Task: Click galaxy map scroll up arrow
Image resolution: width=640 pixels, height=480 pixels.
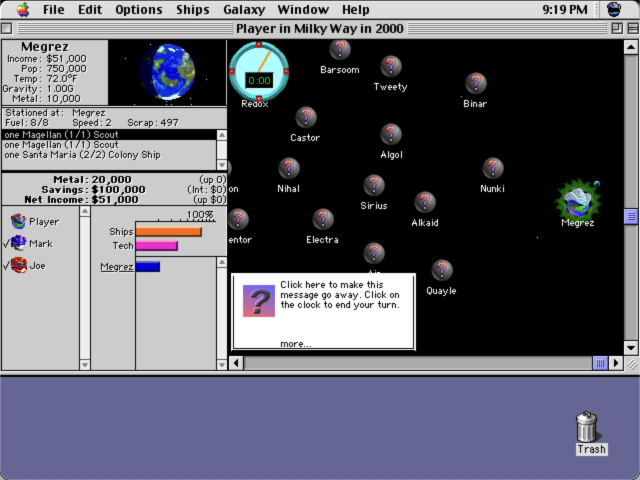Action: (x=631, y=47)
